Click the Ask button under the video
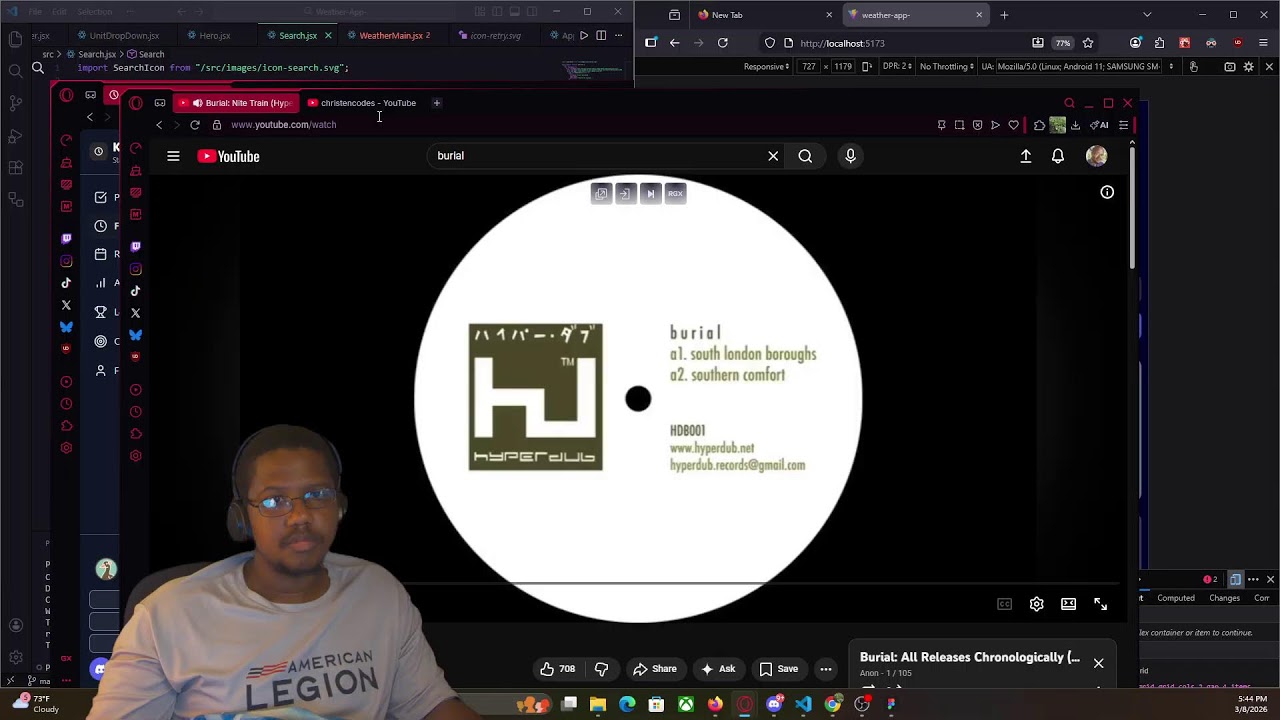 (x=718, y=669)
